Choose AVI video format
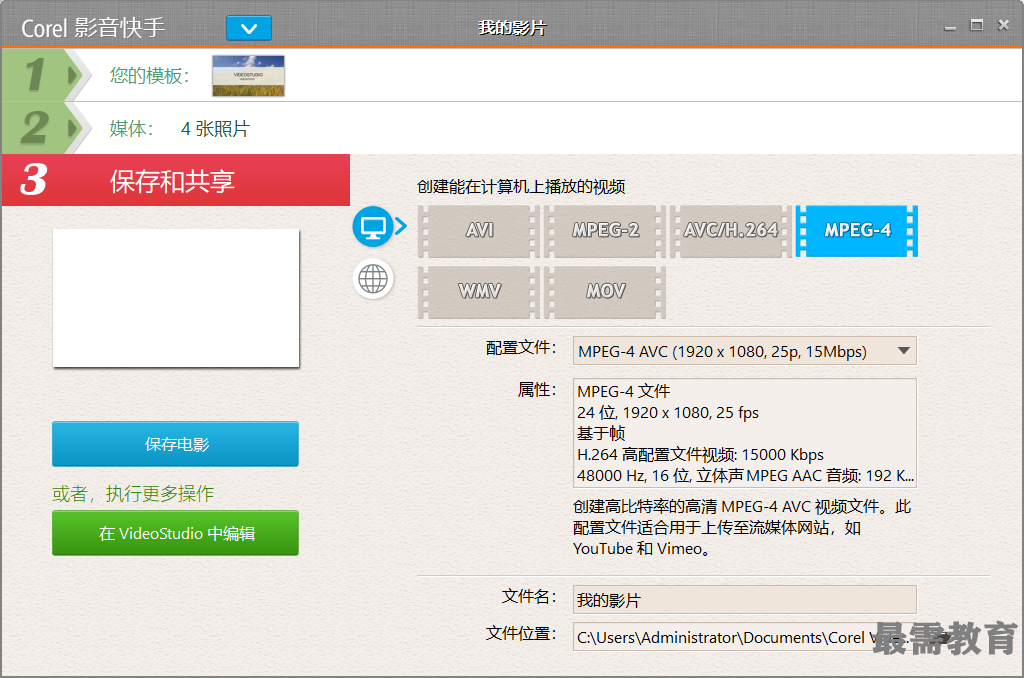 pyautogui.click(x=479, y=231)
